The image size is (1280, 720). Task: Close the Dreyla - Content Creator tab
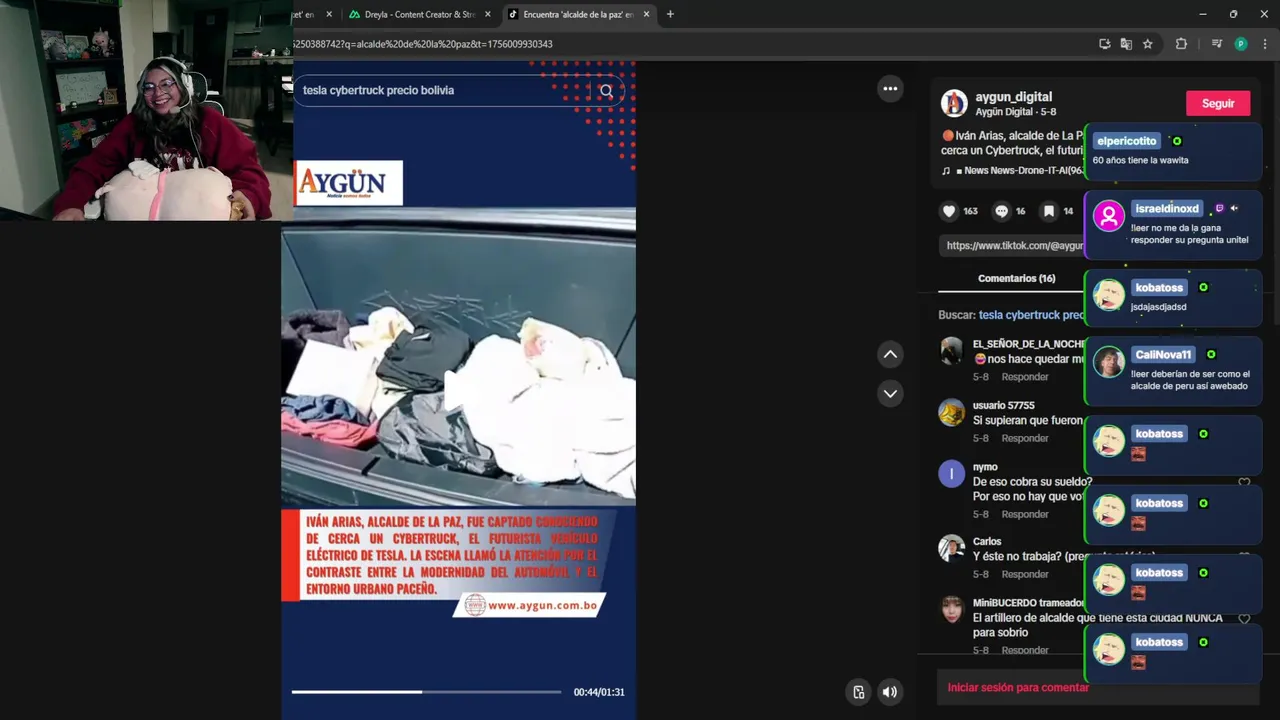pos(488,14)
